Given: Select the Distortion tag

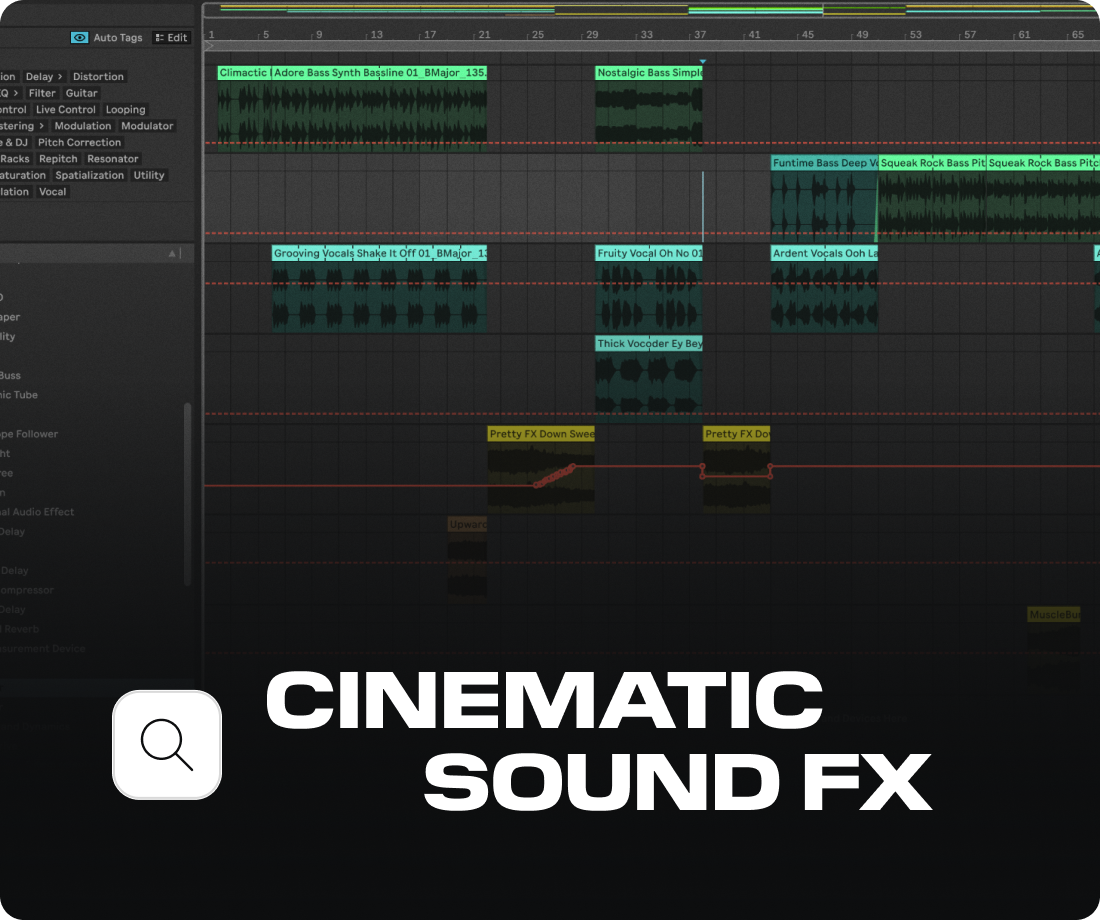Looking at the screenshot, I should coord(98,76).
